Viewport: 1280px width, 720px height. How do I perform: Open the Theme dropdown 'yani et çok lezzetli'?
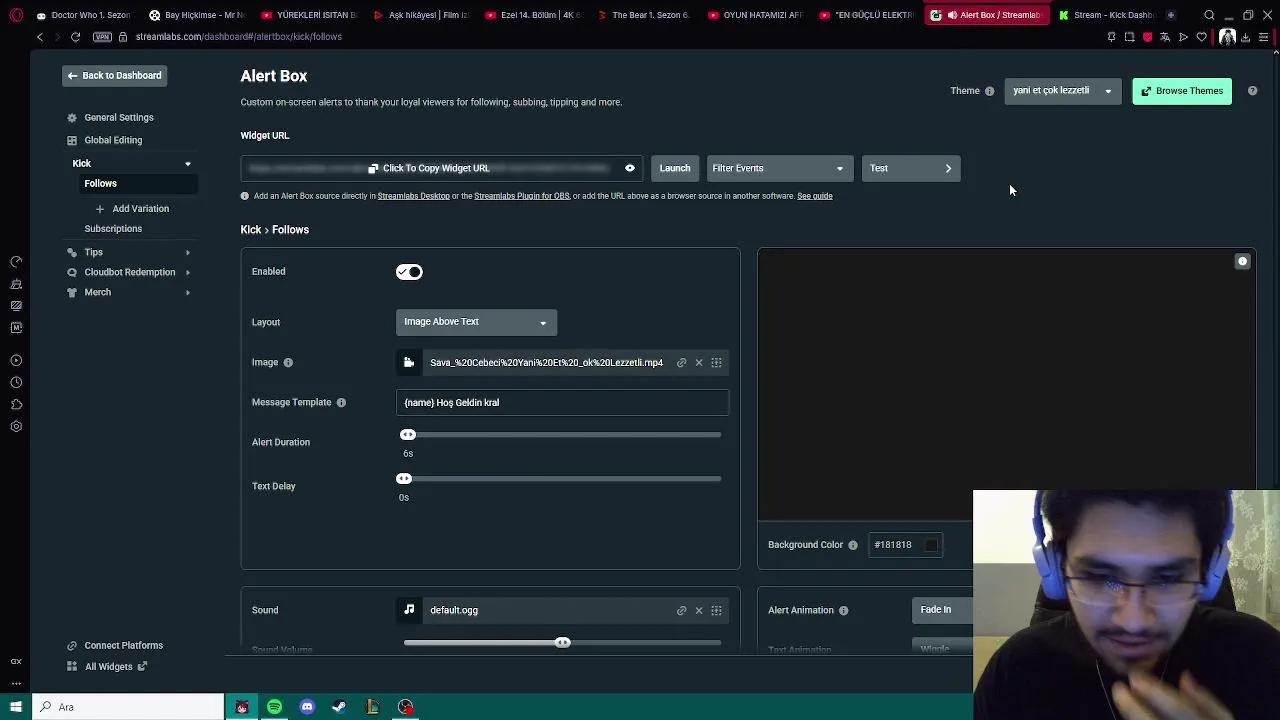tap(1063, 91)
